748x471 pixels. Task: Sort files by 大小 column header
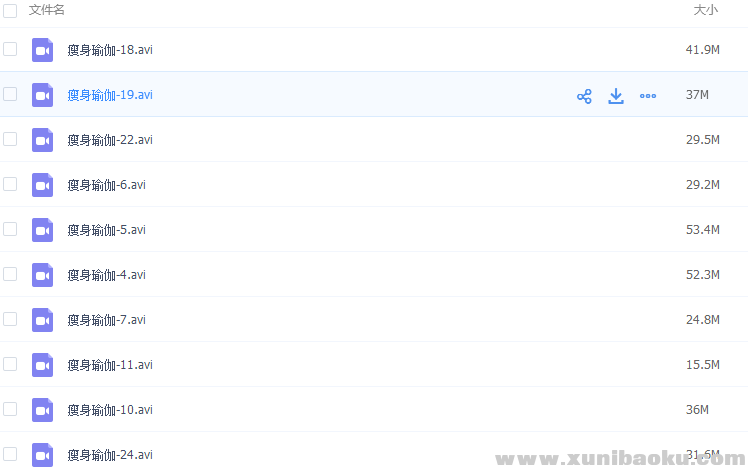coord(705,10)
